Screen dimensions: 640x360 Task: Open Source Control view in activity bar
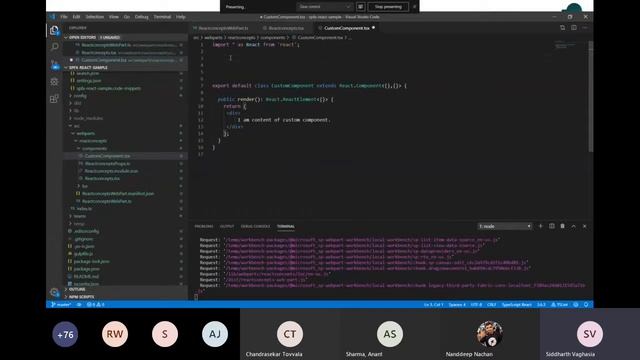click(x=54, y=64)
